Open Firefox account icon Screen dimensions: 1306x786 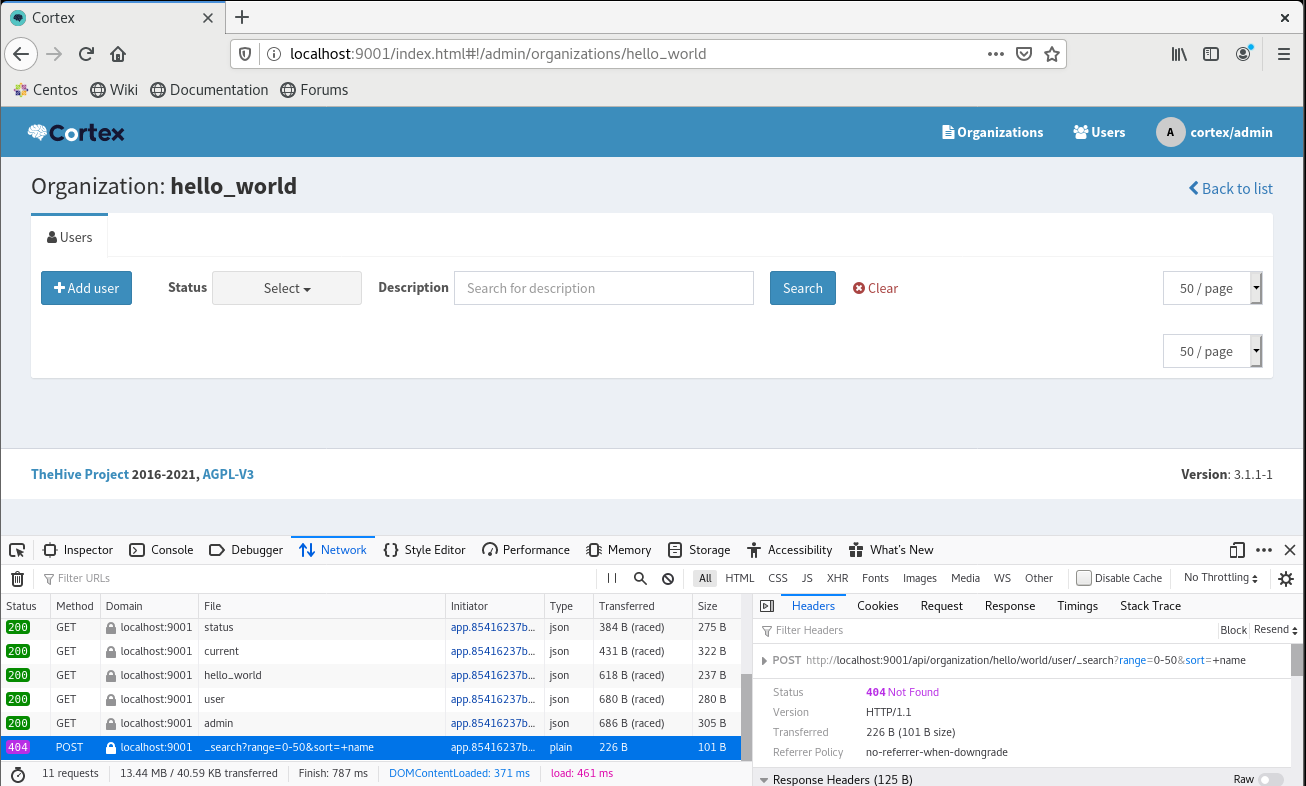click(1243, 54)
